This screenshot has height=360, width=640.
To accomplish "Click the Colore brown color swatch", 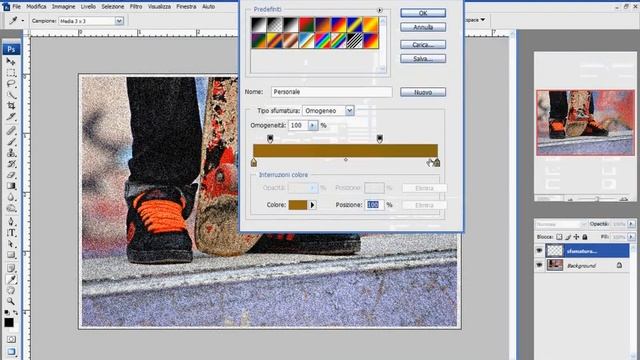I will (x=298, y=205).
